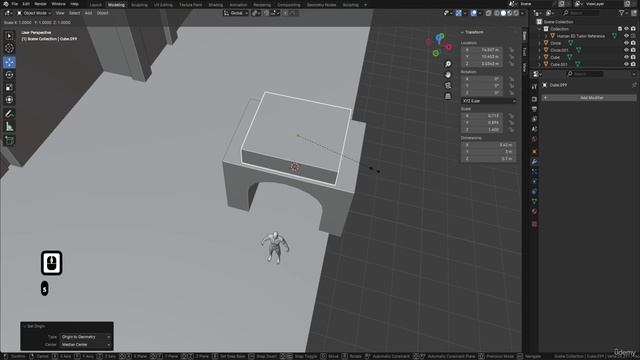
Task: Select the Move tool
Action: (x=9, y=62)
